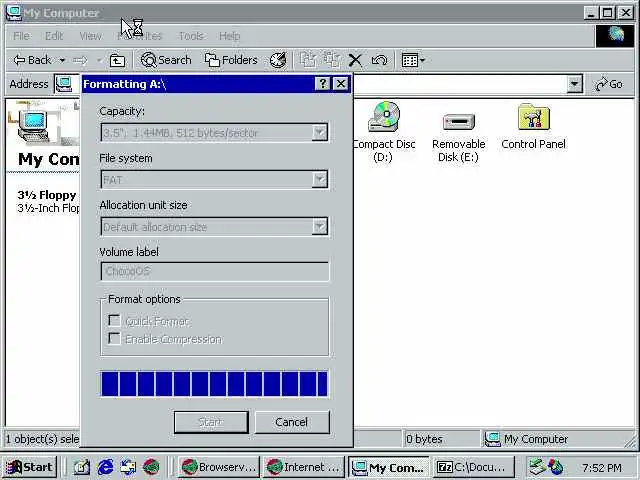Click the Copy To toolbar icon

(x=332, y=60)
